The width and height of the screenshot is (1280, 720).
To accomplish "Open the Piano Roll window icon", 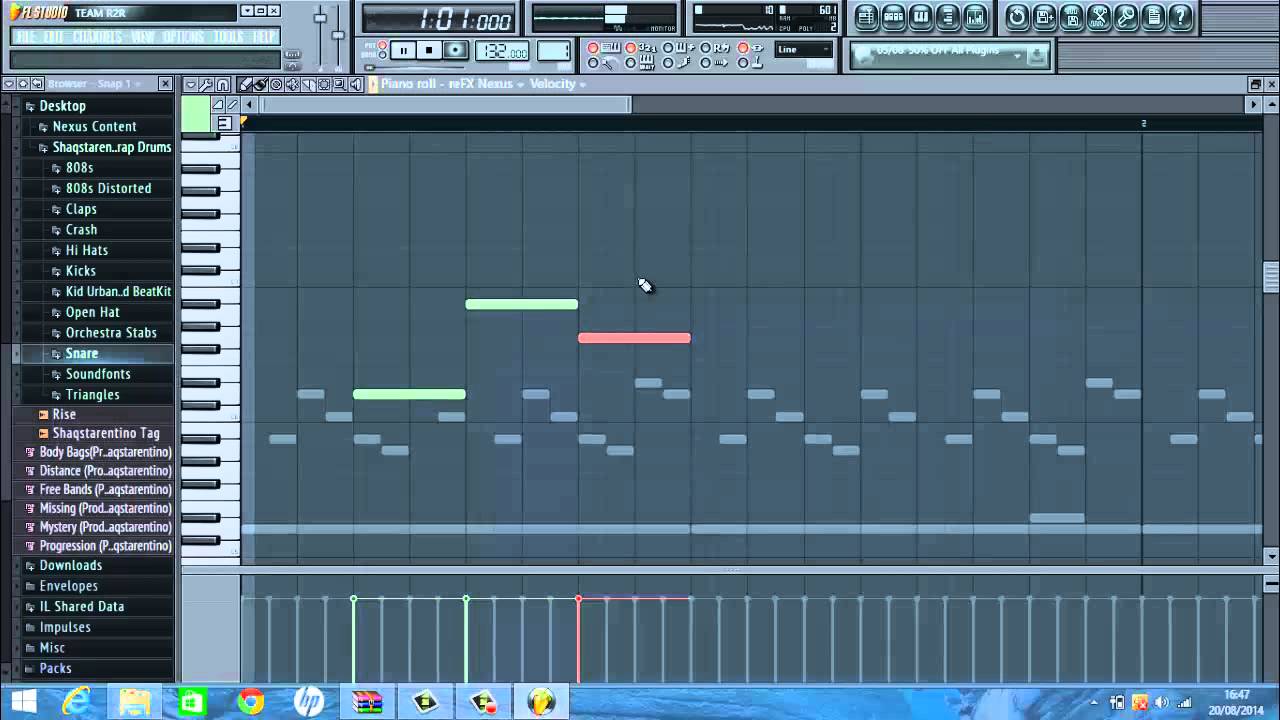I will click(921, 16).
